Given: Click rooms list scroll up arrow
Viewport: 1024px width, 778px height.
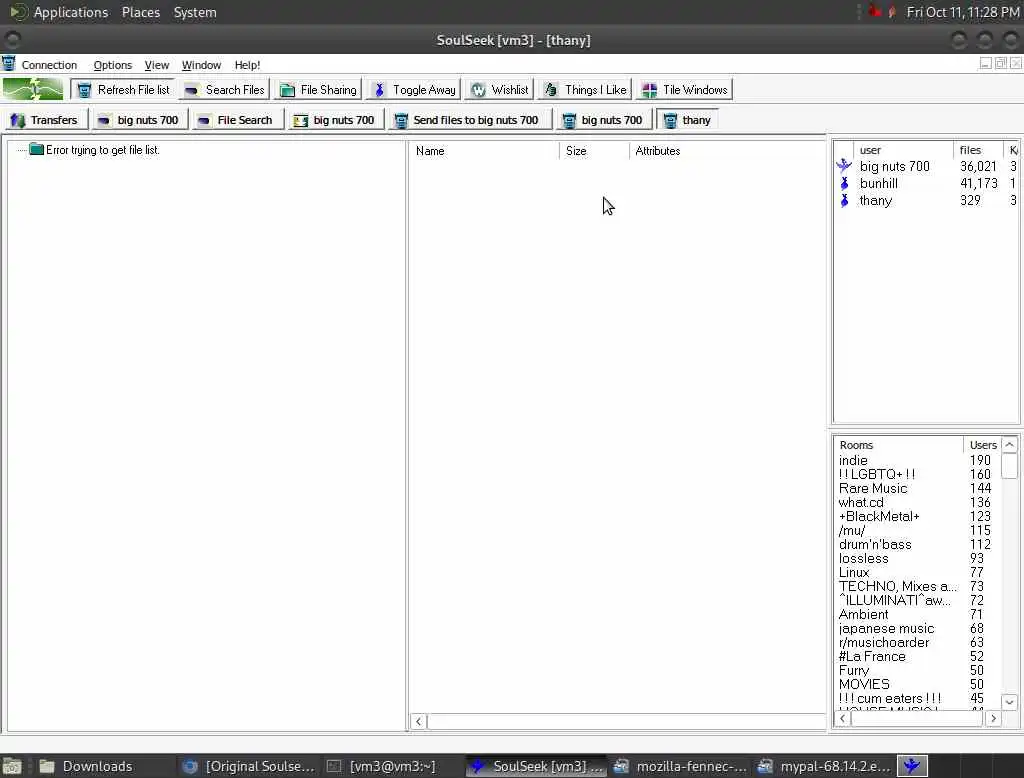Looking at the screenshot, I should click(x=1010, y=445).
